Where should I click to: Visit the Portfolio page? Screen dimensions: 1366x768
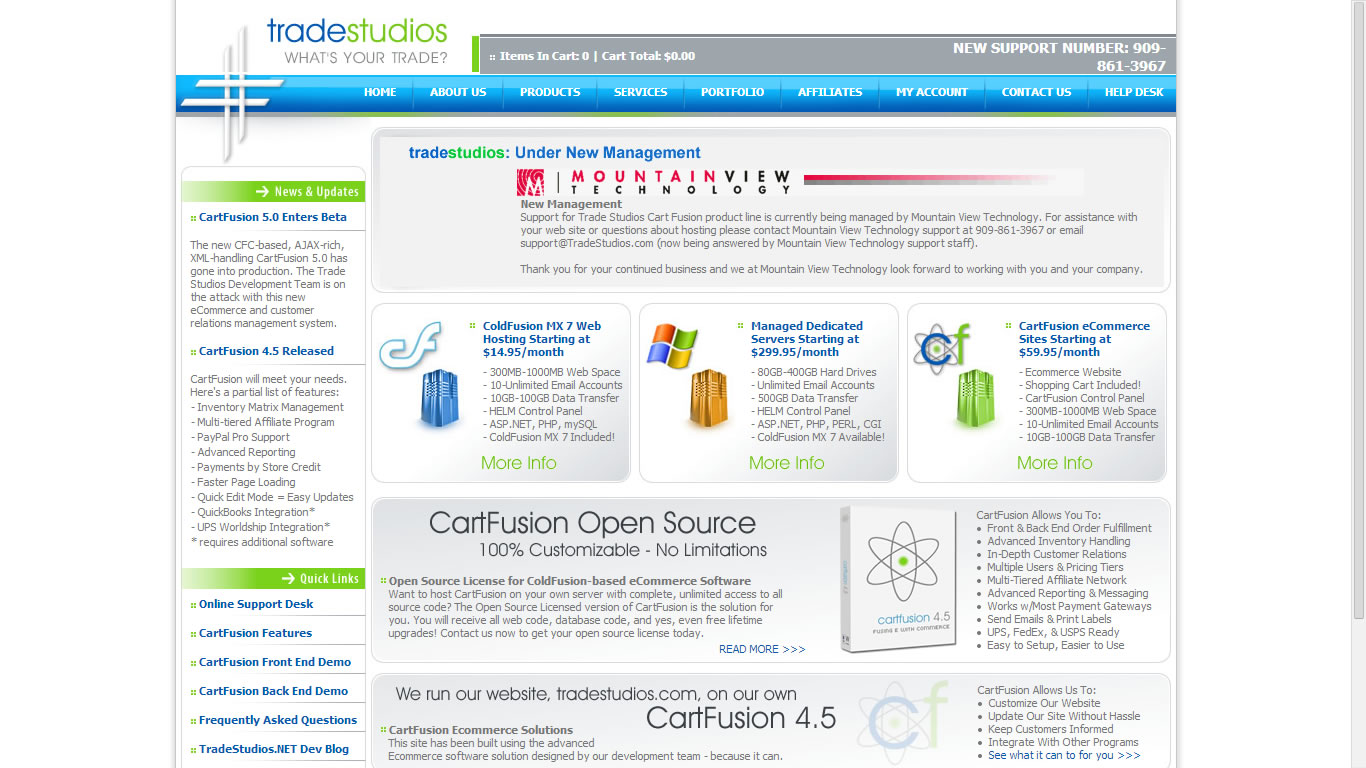(732, 92)
